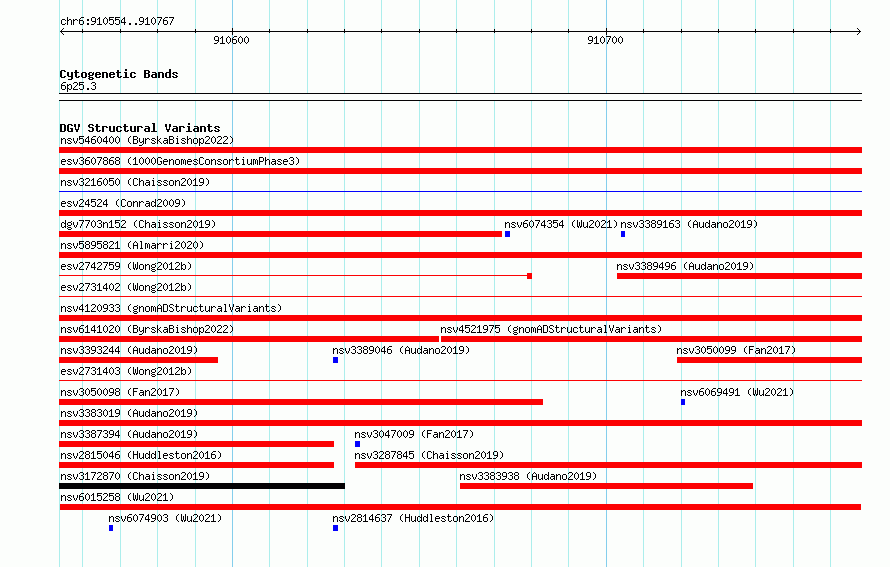The image size is (890, 567).
Task: Select nsv3216050 (Chaisson2019) label
Action: [x=135, y=182]
